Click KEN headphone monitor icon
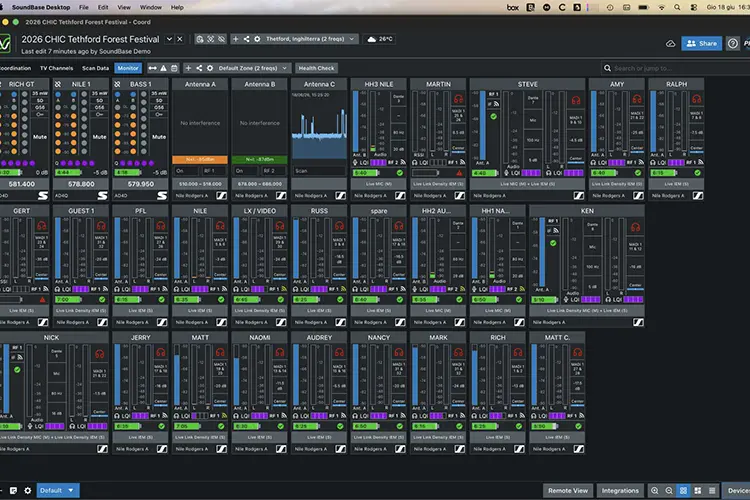 click(x=635, y=227)
